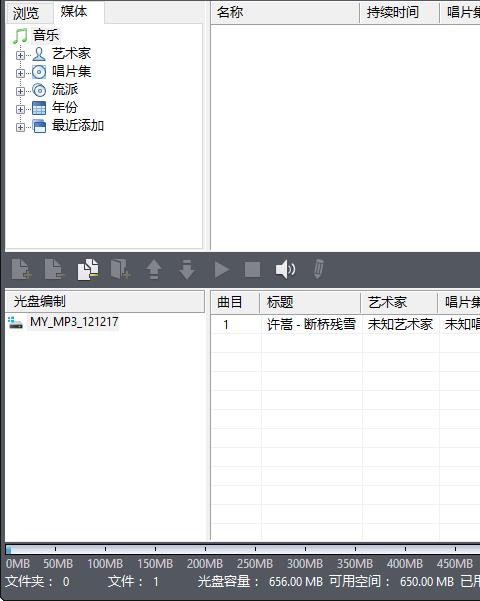
Task: Click the 光盘容量 656.00 MB status
Action: click(x=260, y=581)
